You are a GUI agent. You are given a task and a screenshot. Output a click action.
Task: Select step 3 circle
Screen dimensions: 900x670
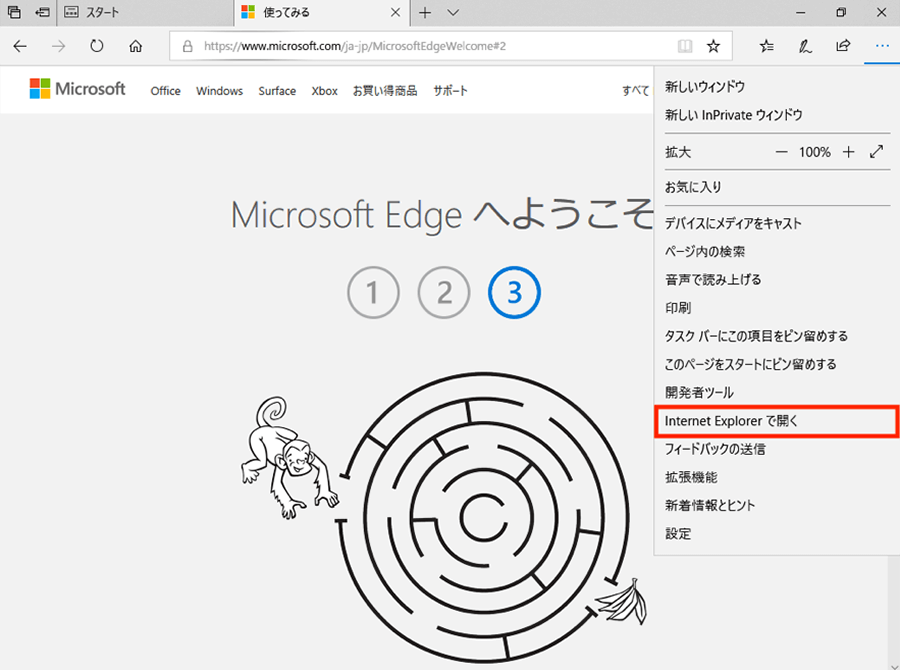[514, 292]
